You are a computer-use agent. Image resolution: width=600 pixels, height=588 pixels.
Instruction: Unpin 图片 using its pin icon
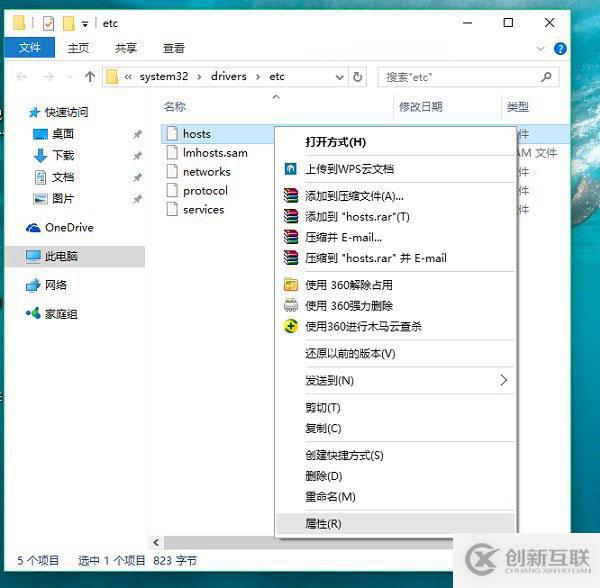[x=137, y=199]
